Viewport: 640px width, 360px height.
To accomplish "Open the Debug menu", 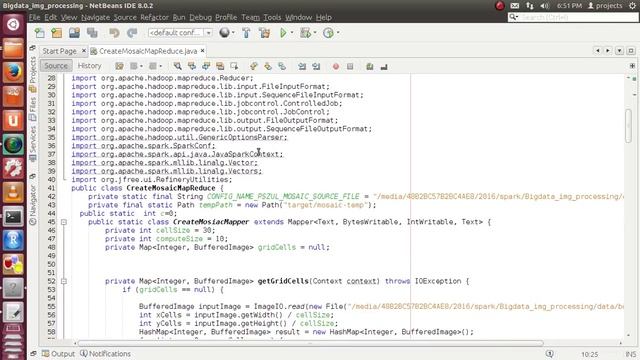I will point(200,17).
